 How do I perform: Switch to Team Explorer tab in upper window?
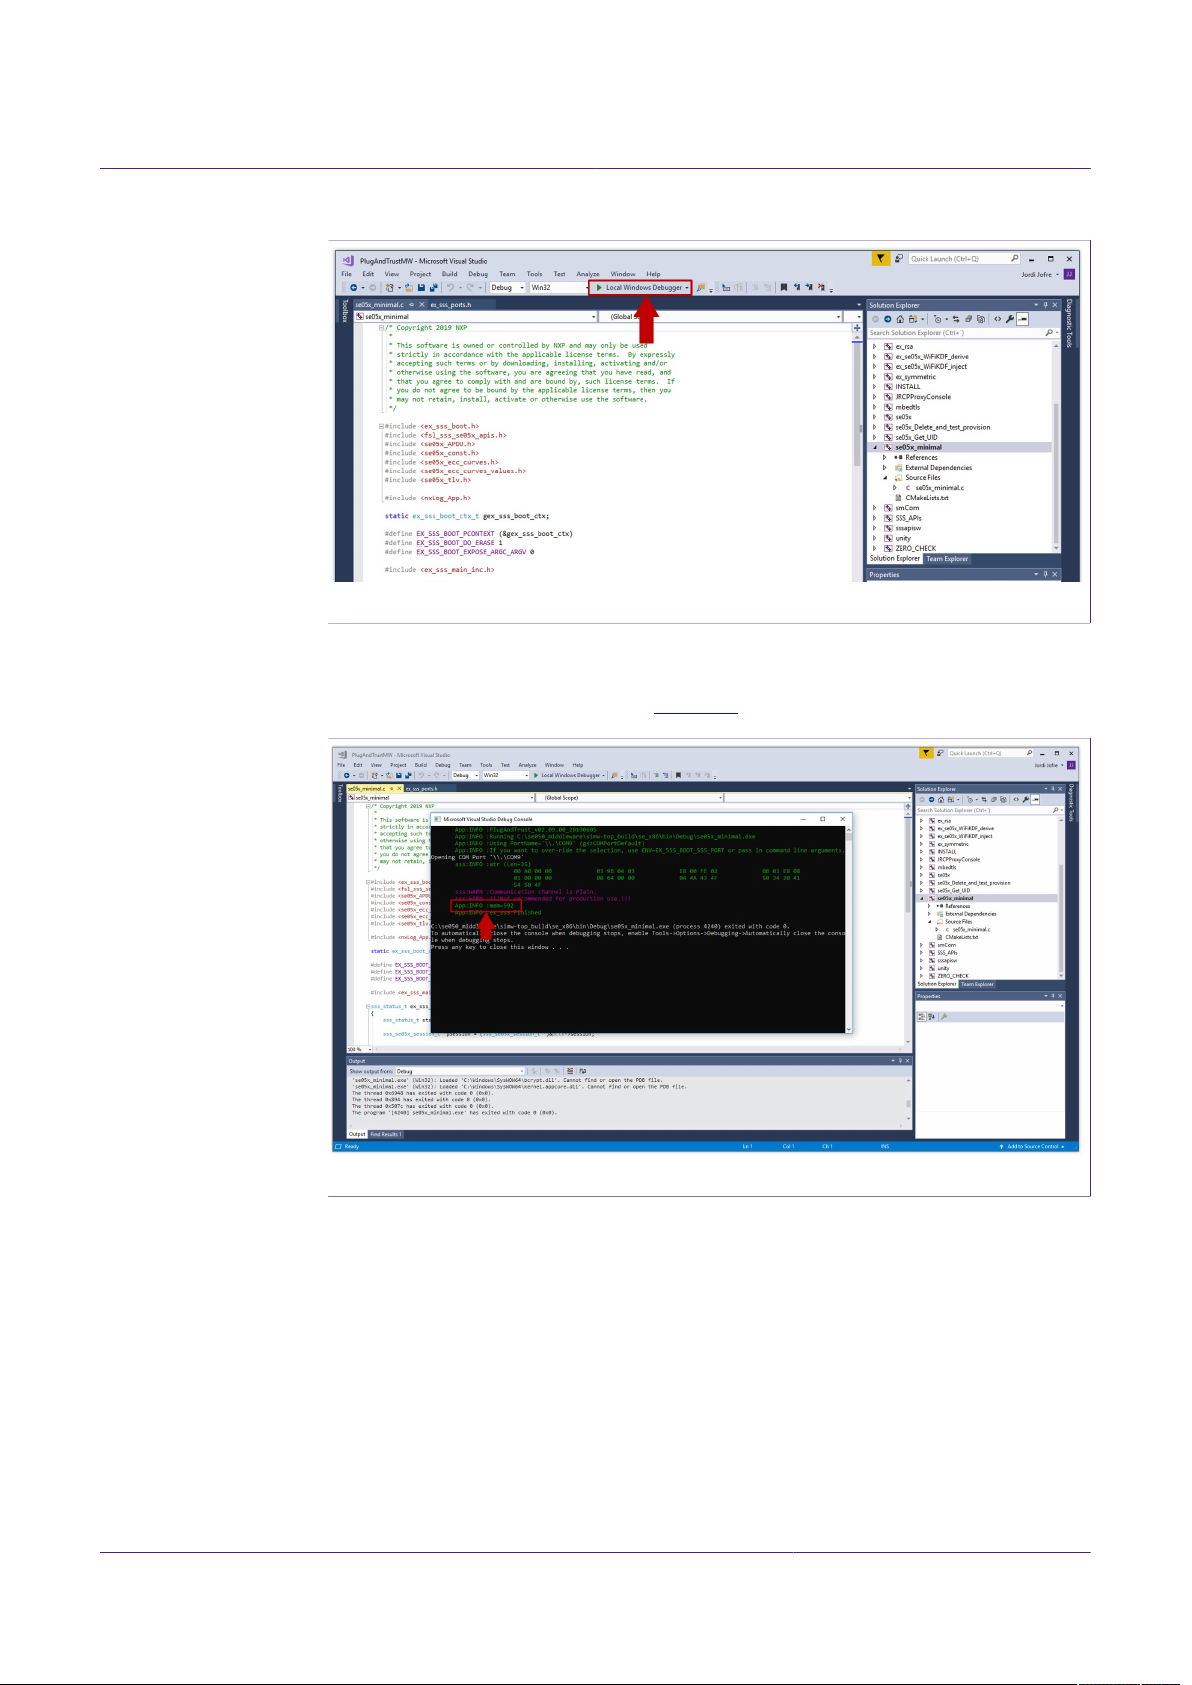click(947, 558)
